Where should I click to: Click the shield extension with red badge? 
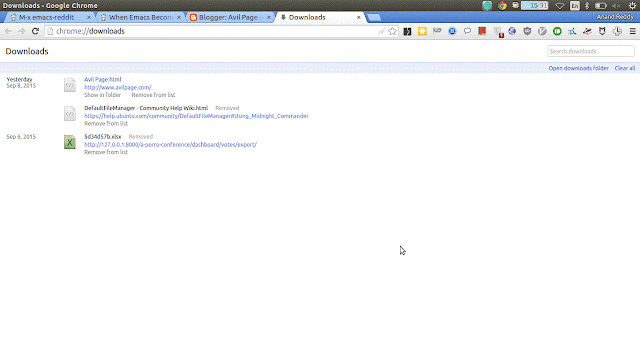pyautogui.click(x=498, y=32)
